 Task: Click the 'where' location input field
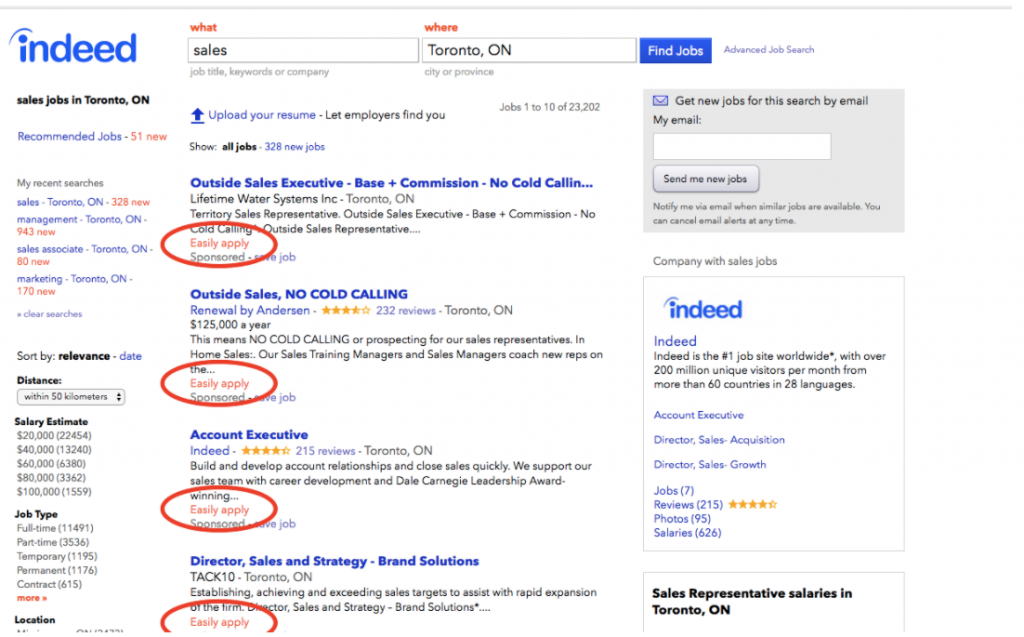point(529,50)
